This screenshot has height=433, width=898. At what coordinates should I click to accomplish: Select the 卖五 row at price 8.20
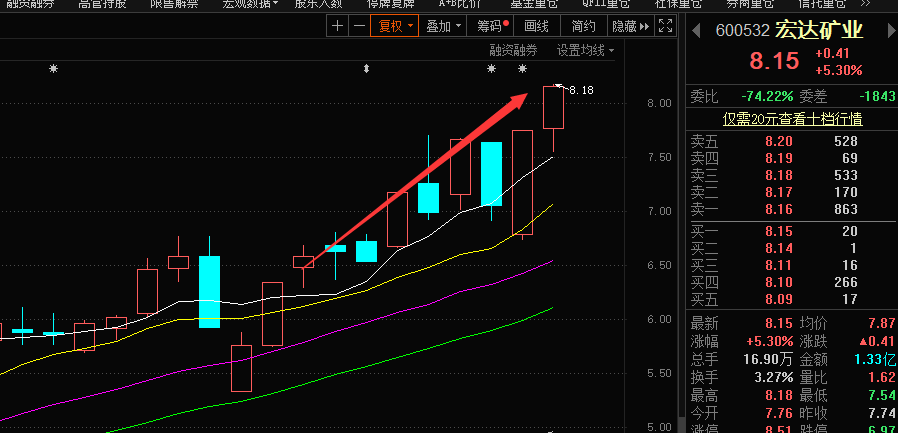(x=793, y=141)
